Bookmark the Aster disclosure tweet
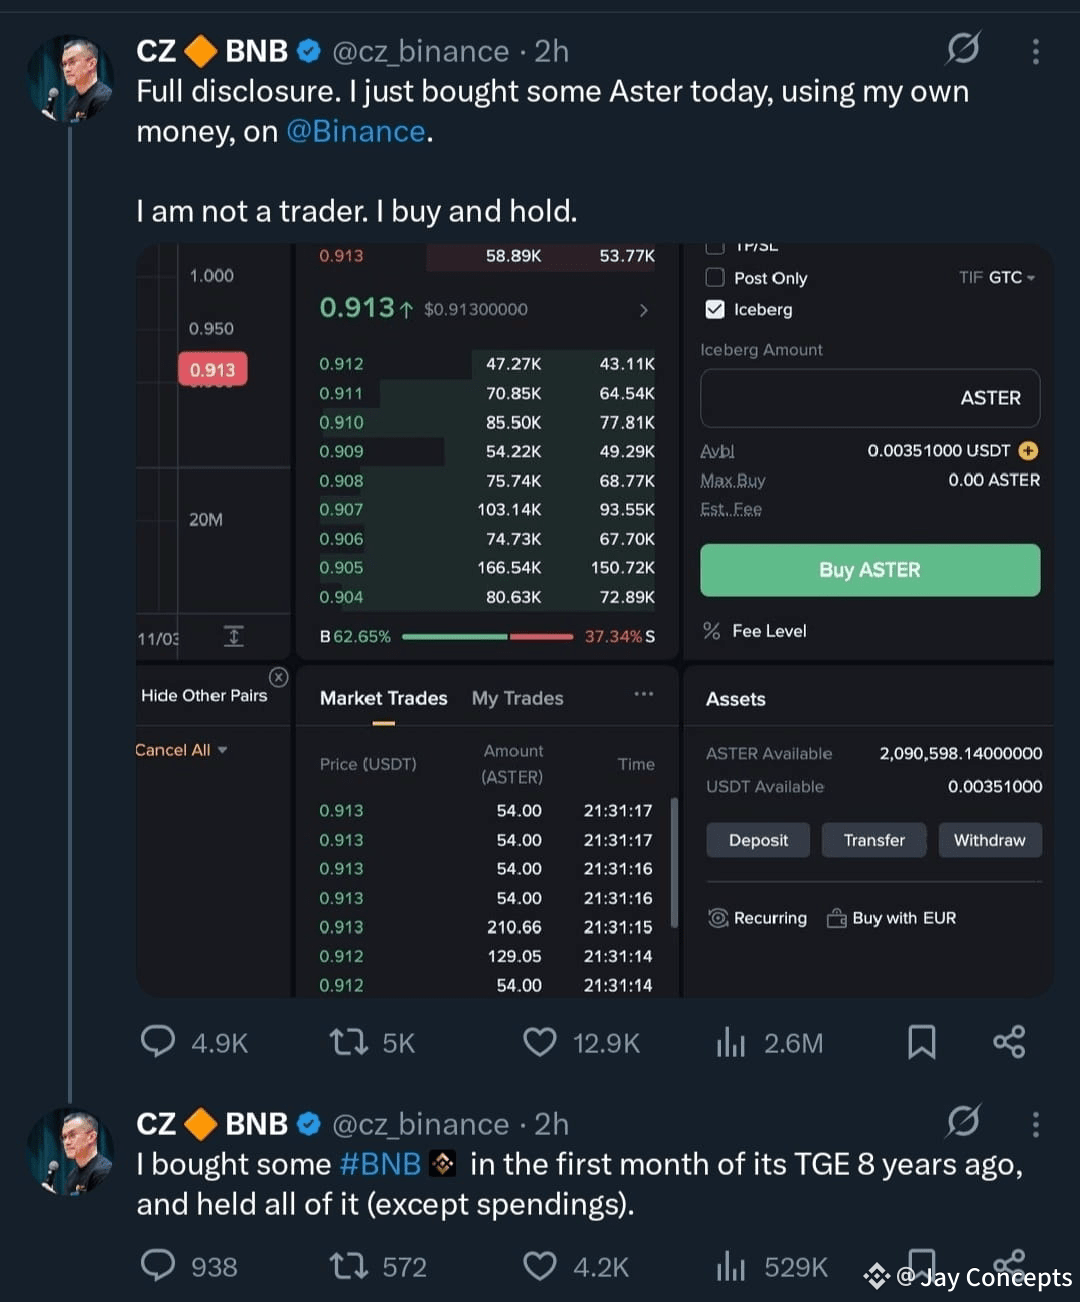The height and width of the screenshot is (1302, 1080). [921, 1042]
